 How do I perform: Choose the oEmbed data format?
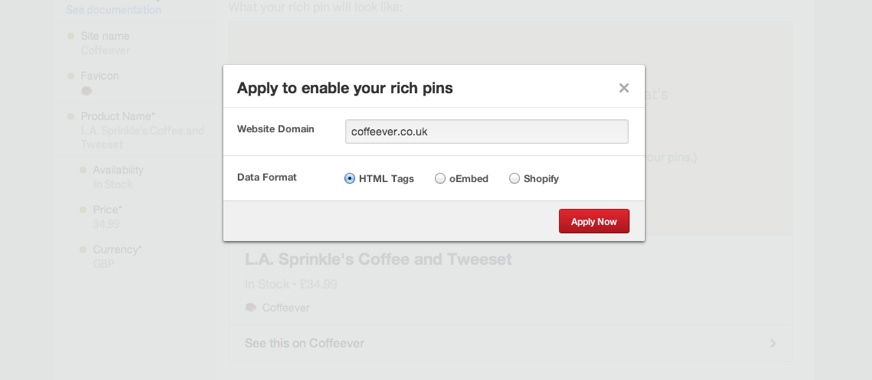point(440,179)
